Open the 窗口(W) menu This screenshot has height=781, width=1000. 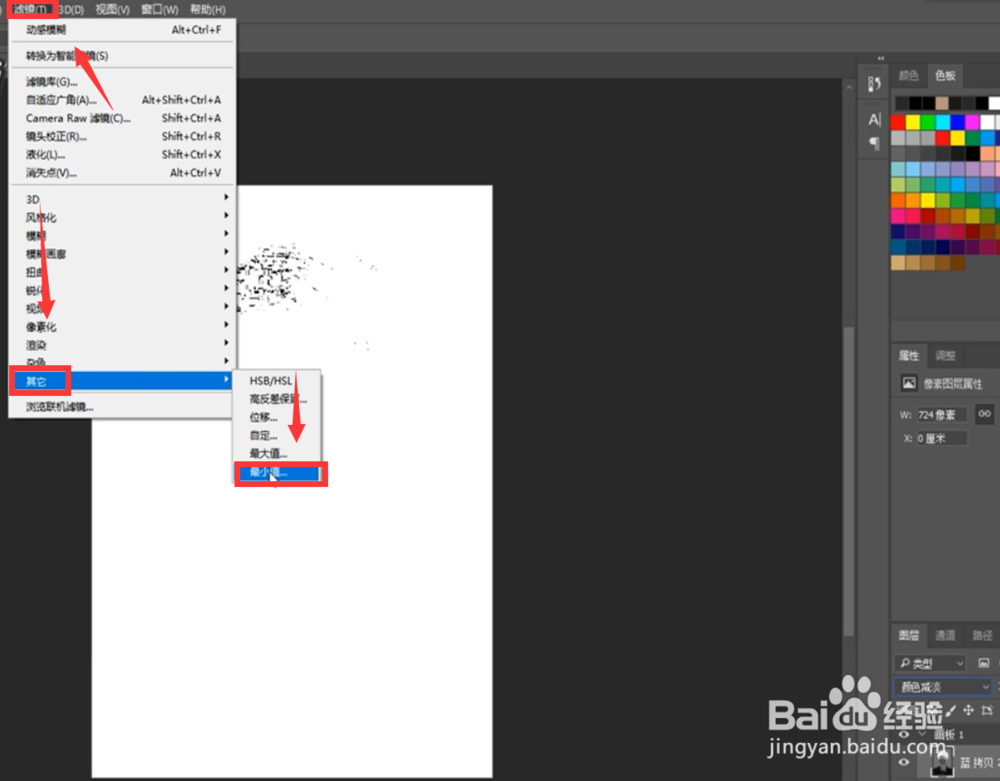click(x=159, y=10)
